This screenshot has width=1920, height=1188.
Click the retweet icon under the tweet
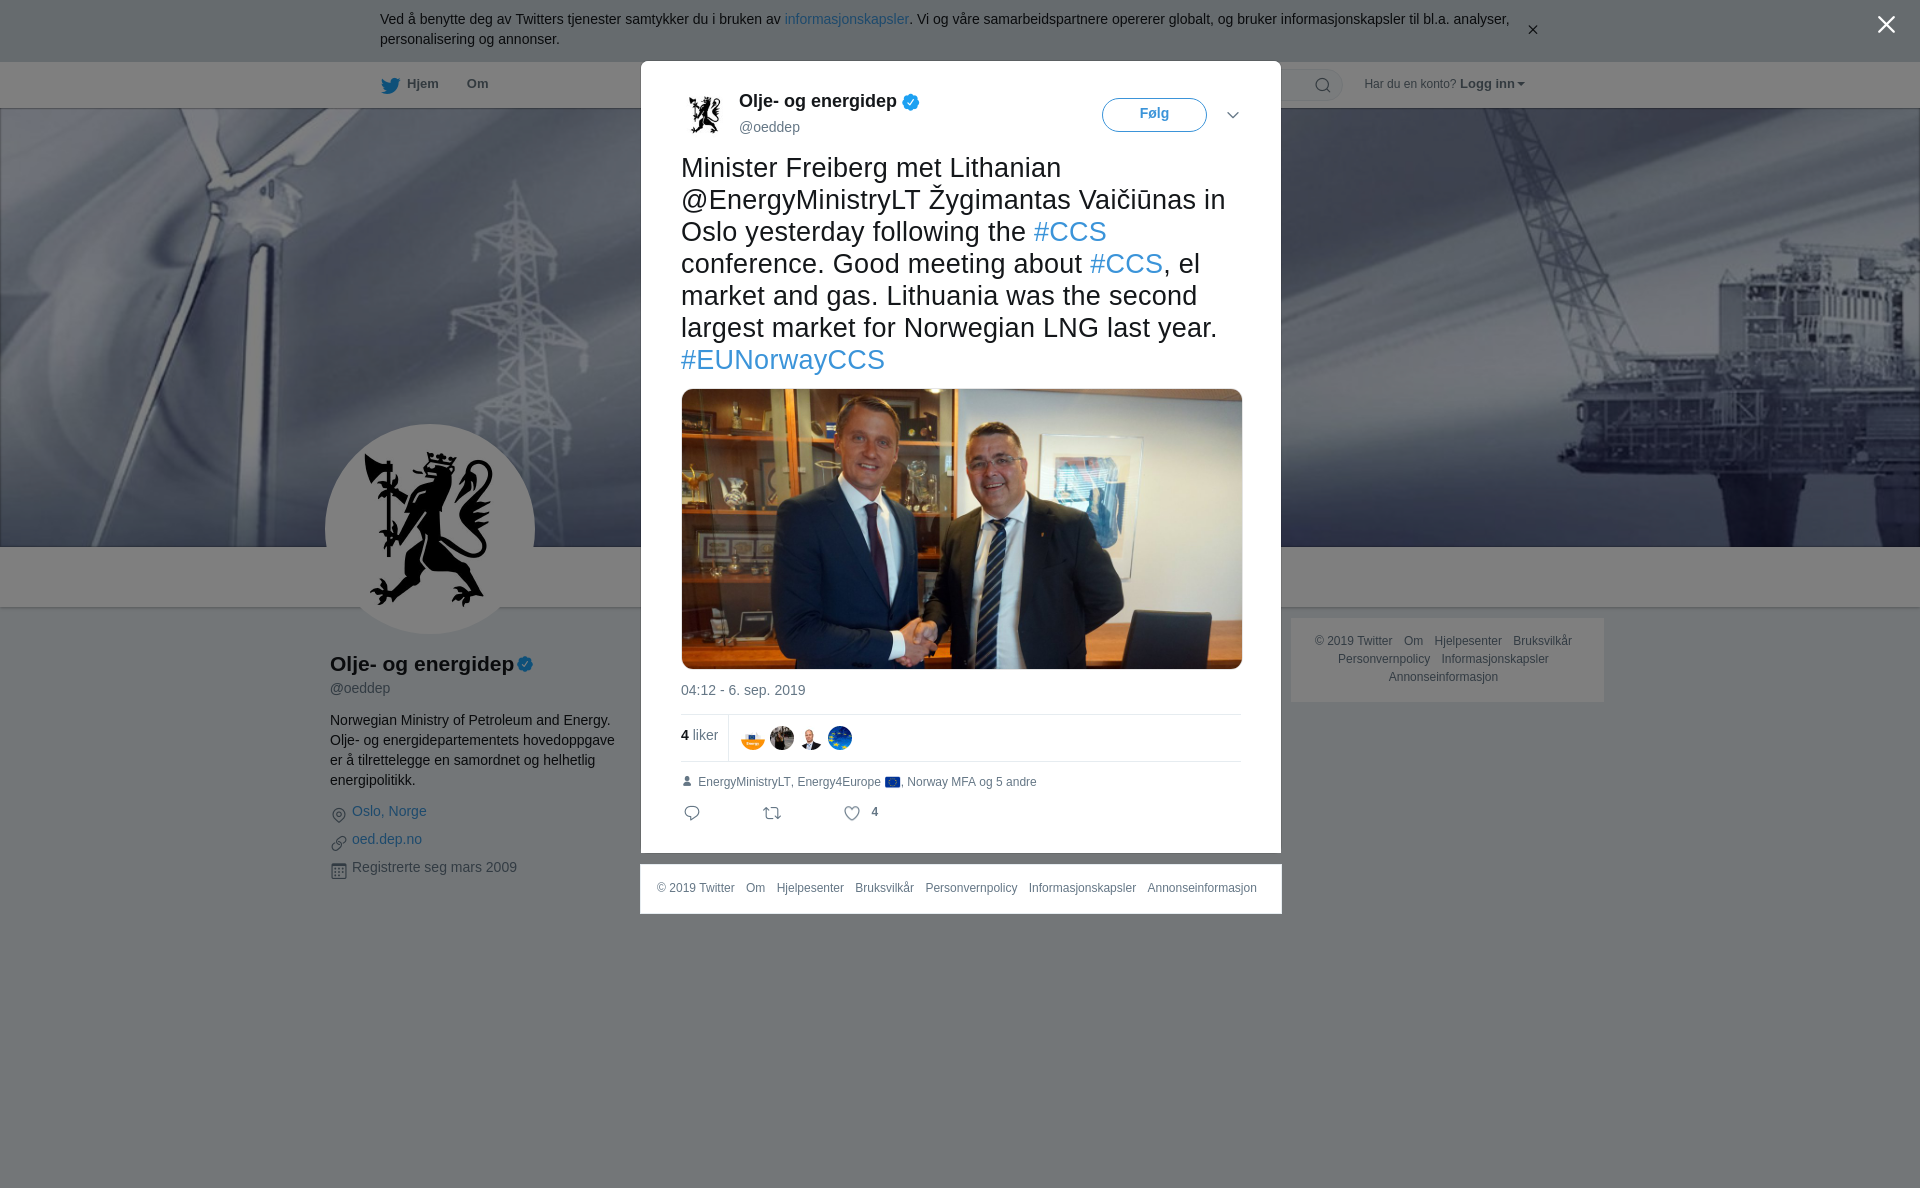(772, 813)
